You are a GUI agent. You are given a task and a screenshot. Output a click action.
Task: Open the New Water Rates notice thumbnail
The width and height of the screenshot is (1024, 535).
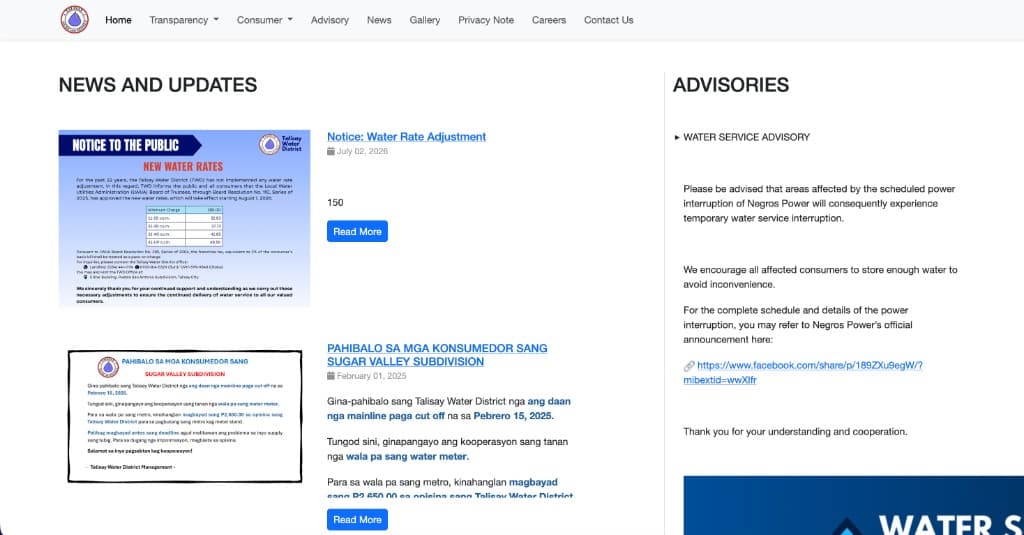[x=184, y=218]
